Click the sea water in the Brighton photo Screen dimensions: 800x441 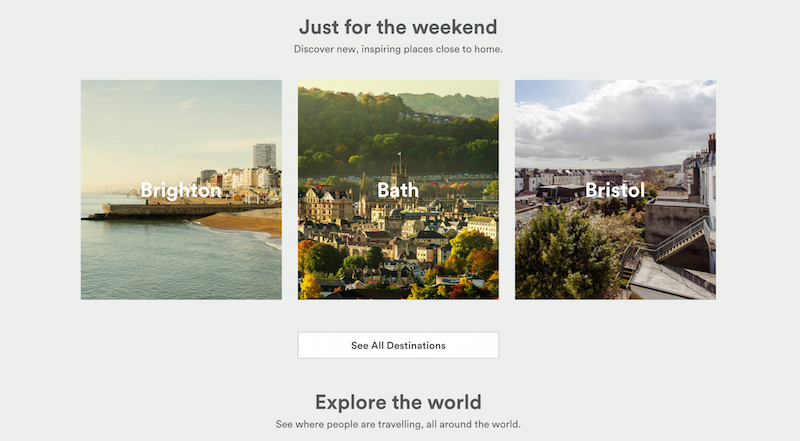pyautogui.click(x=168, y=260)
